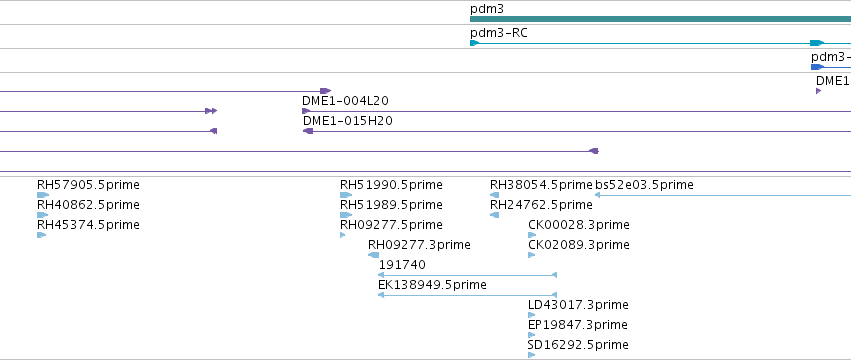Click the DME1-015H20 reverse arrow marker
Screen dimensions: 851x360
pos(308,131)
